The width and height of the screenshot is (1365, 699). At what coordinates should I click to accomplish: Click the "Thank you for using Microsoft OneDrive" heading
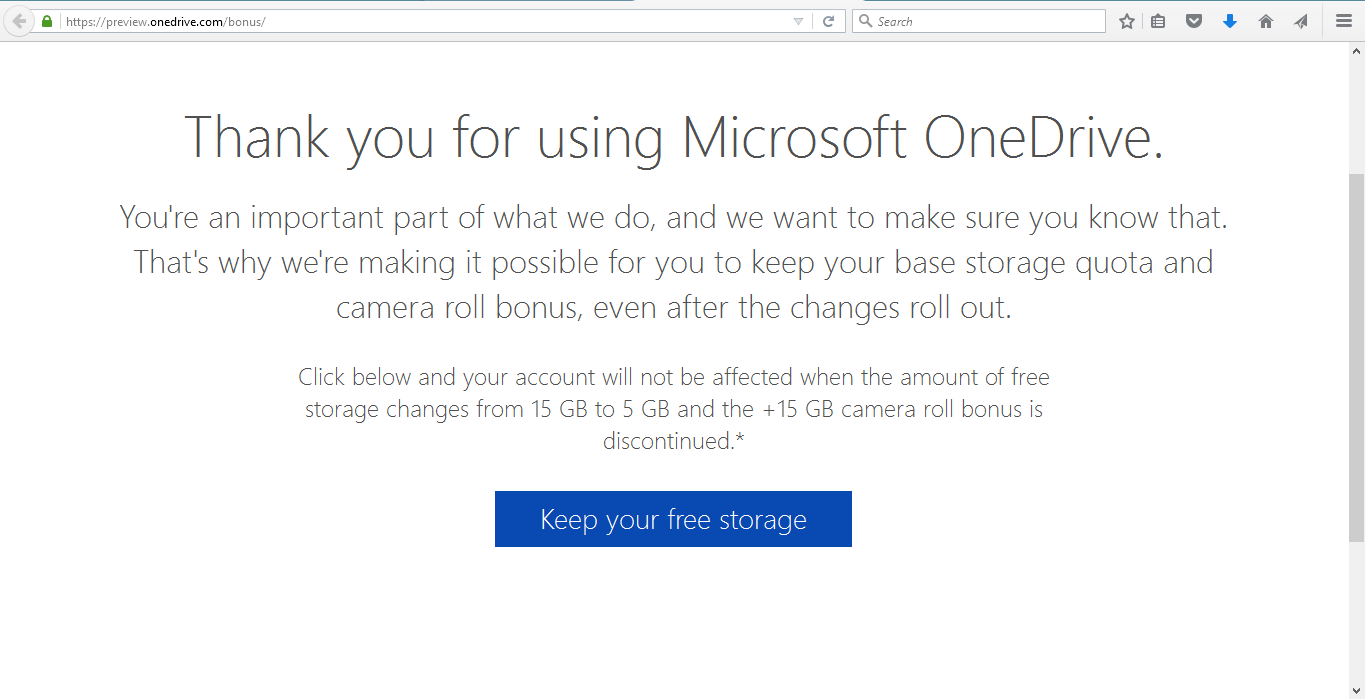click(x=674, y=136)
